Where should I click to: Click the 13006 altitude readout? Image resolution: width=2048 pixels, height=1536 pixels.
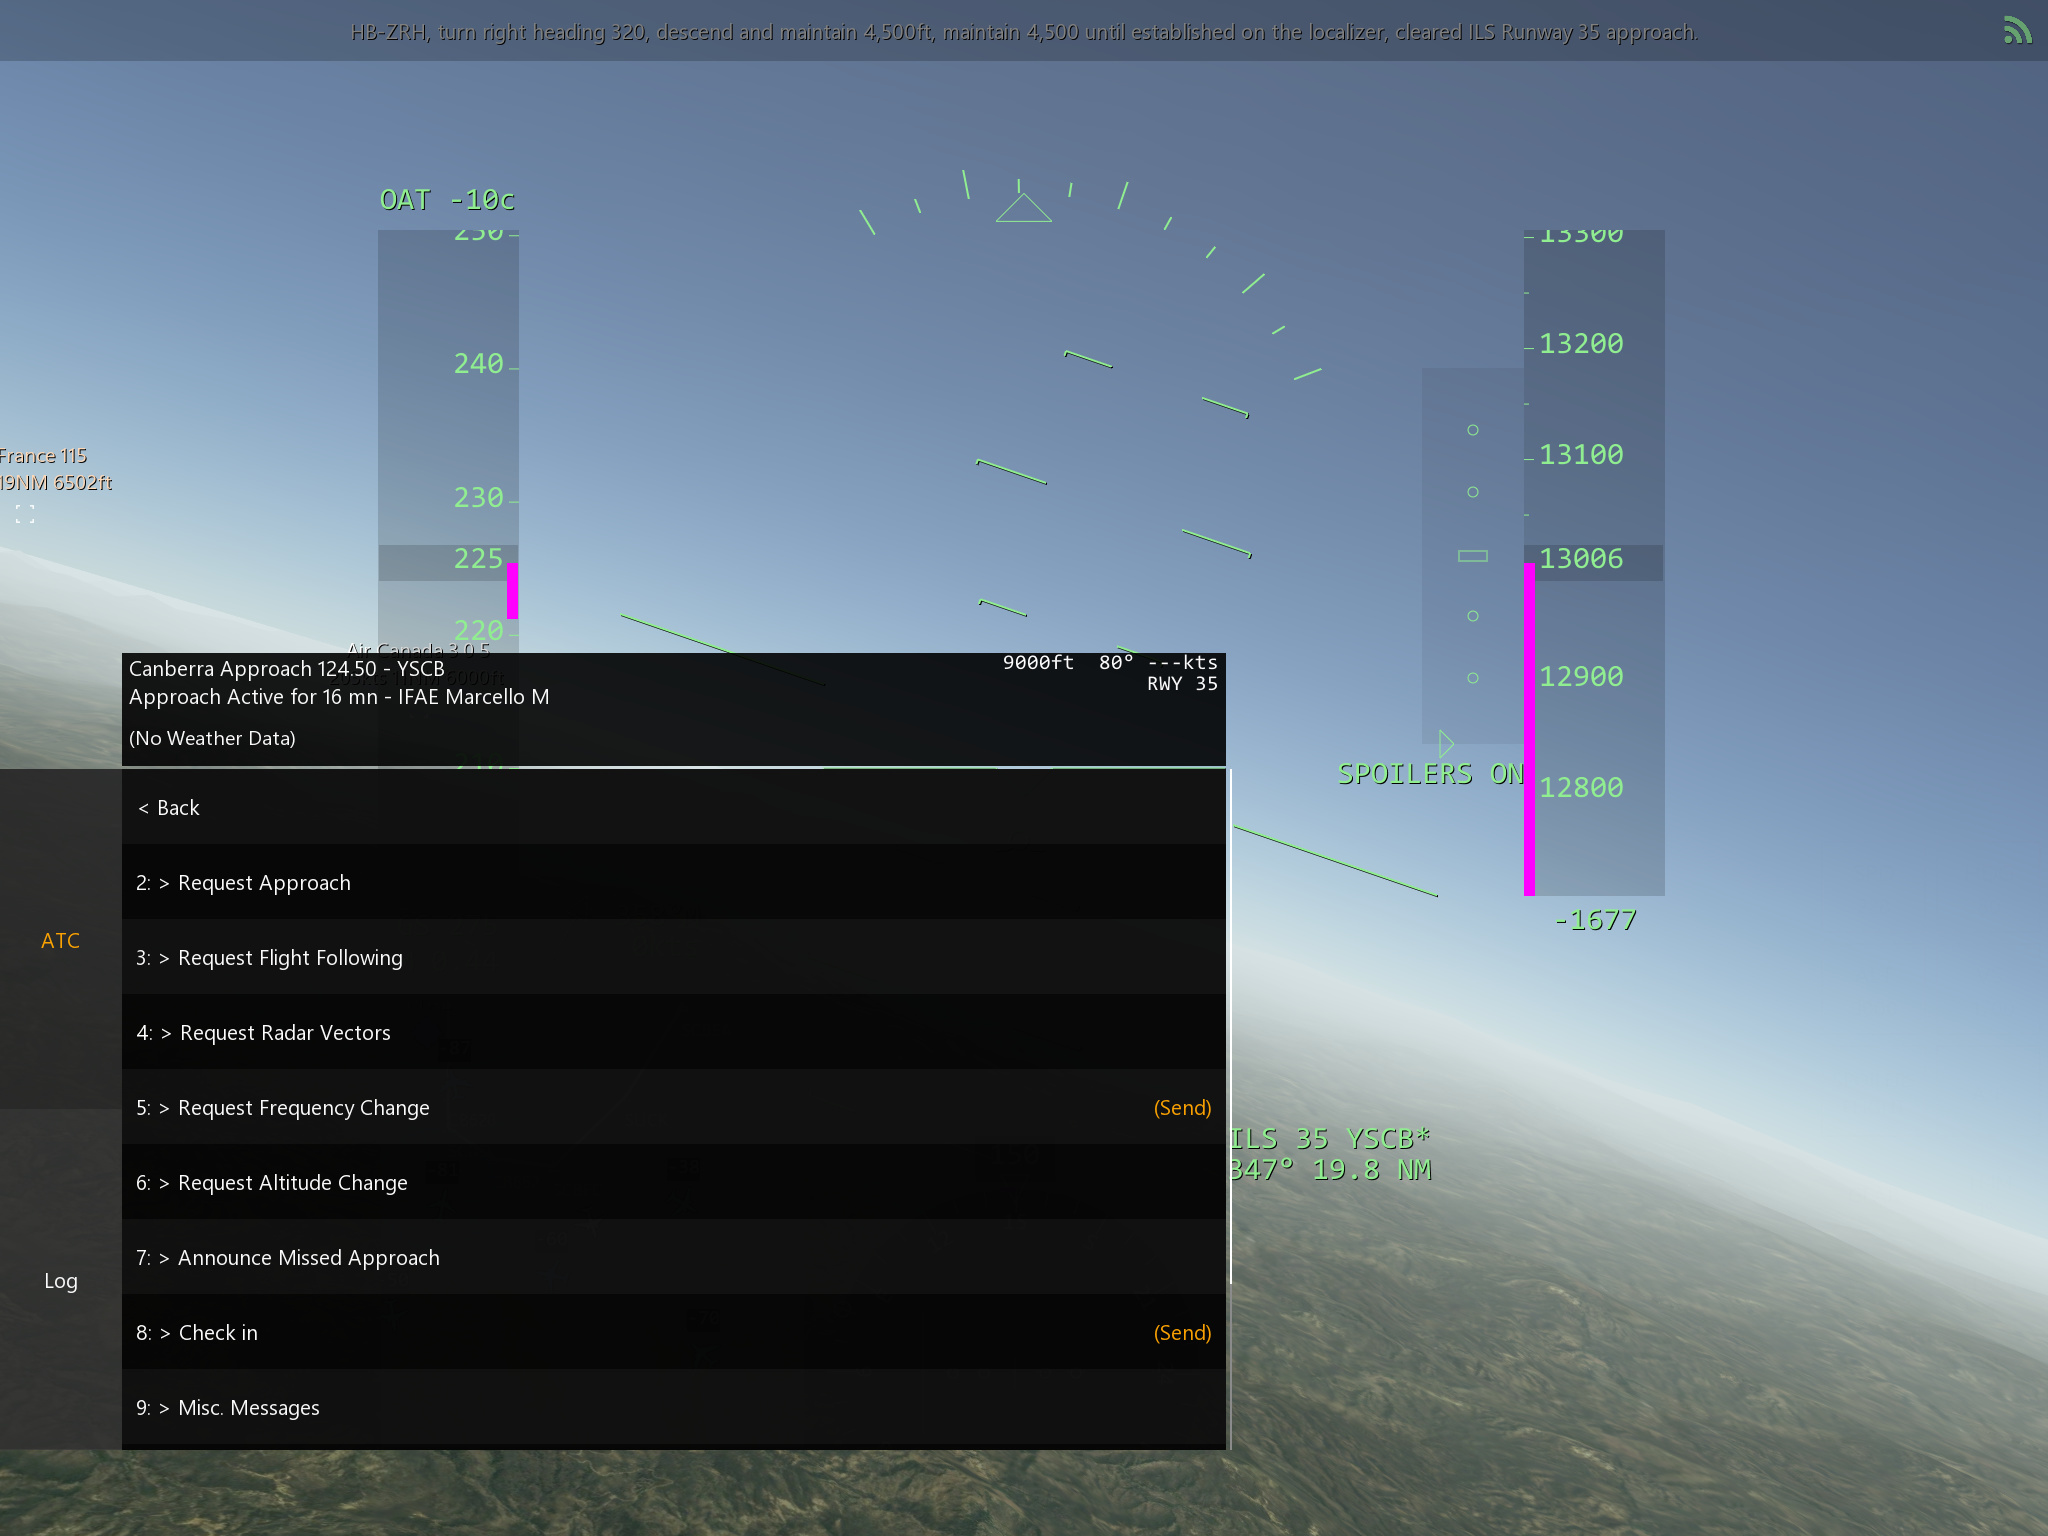click(1581, 559)
